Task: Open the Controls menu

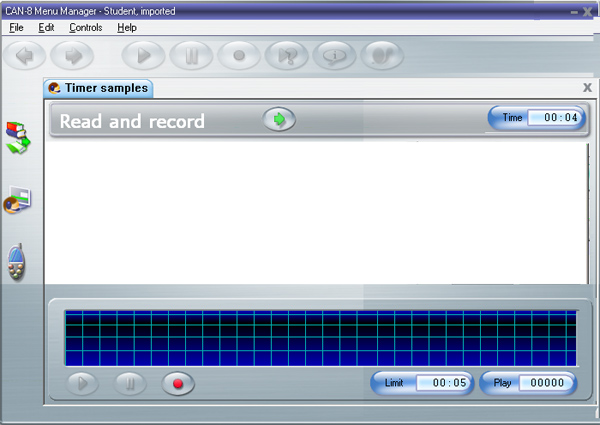Action: click(x=86, y=28)
